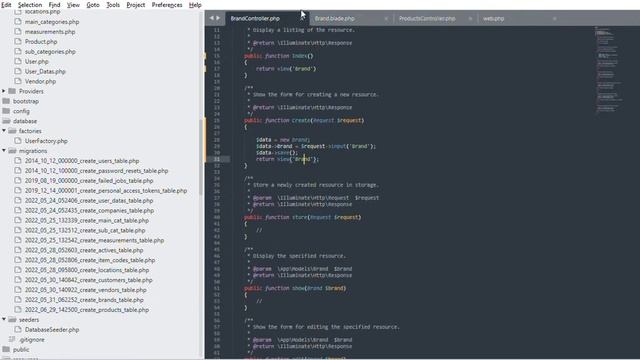This screenshot has width=640, height=360.
Task: Click the bootstrap folder icon
Action: click(6, 101)
